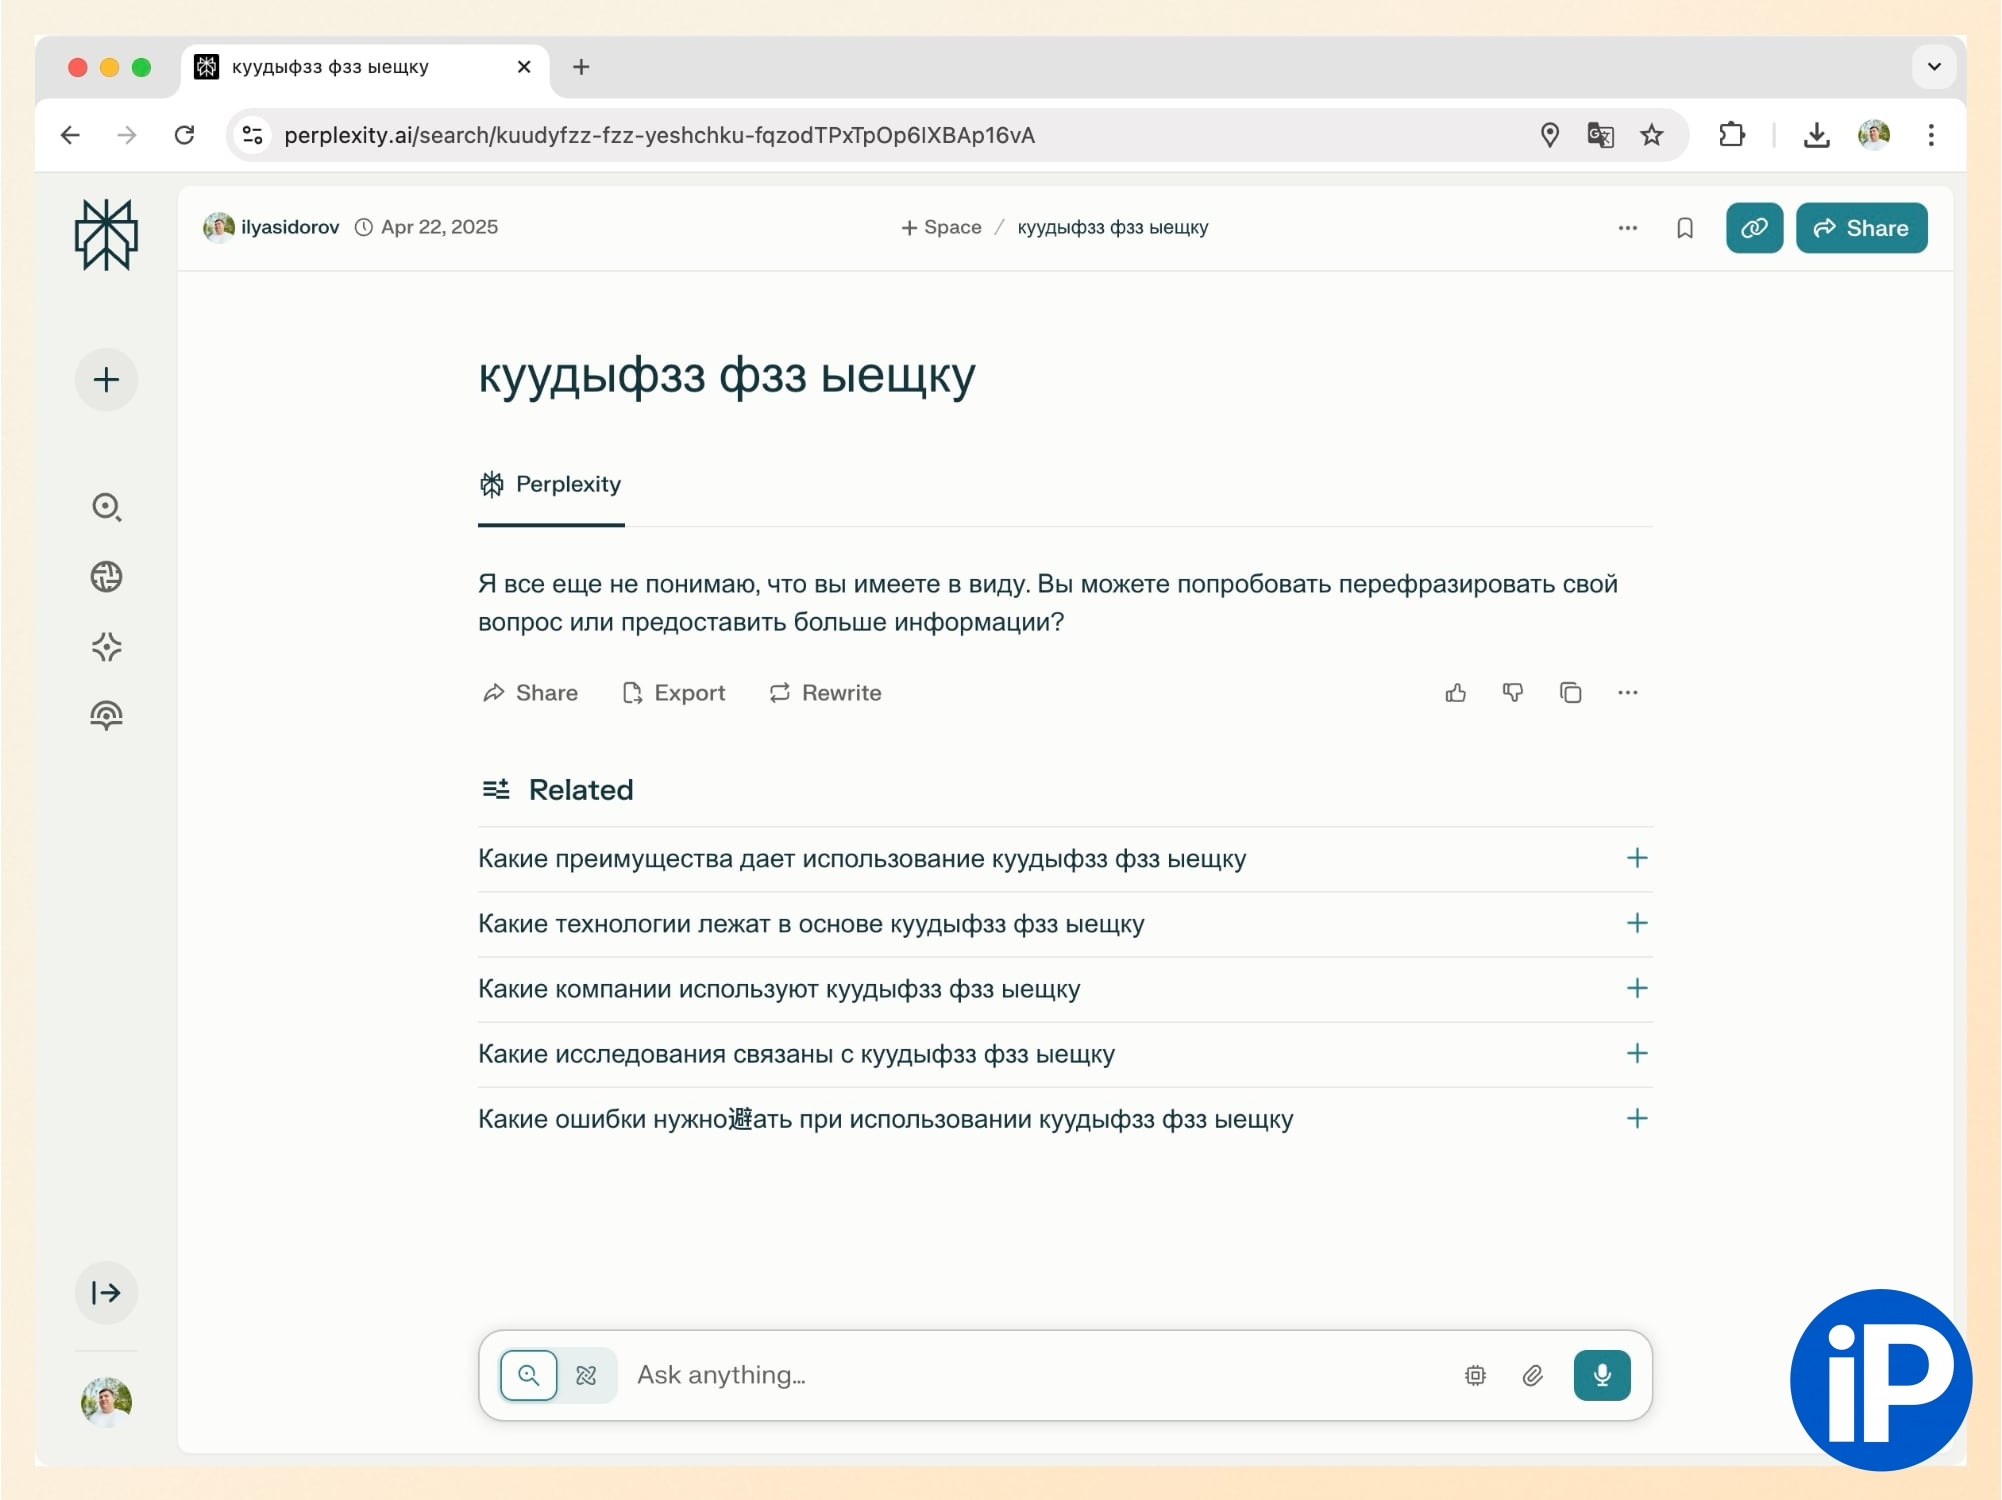This screenshot has width=2002, height=1500.
Task: Open the Discover globe icon in the sidebar
Action: 106,577
